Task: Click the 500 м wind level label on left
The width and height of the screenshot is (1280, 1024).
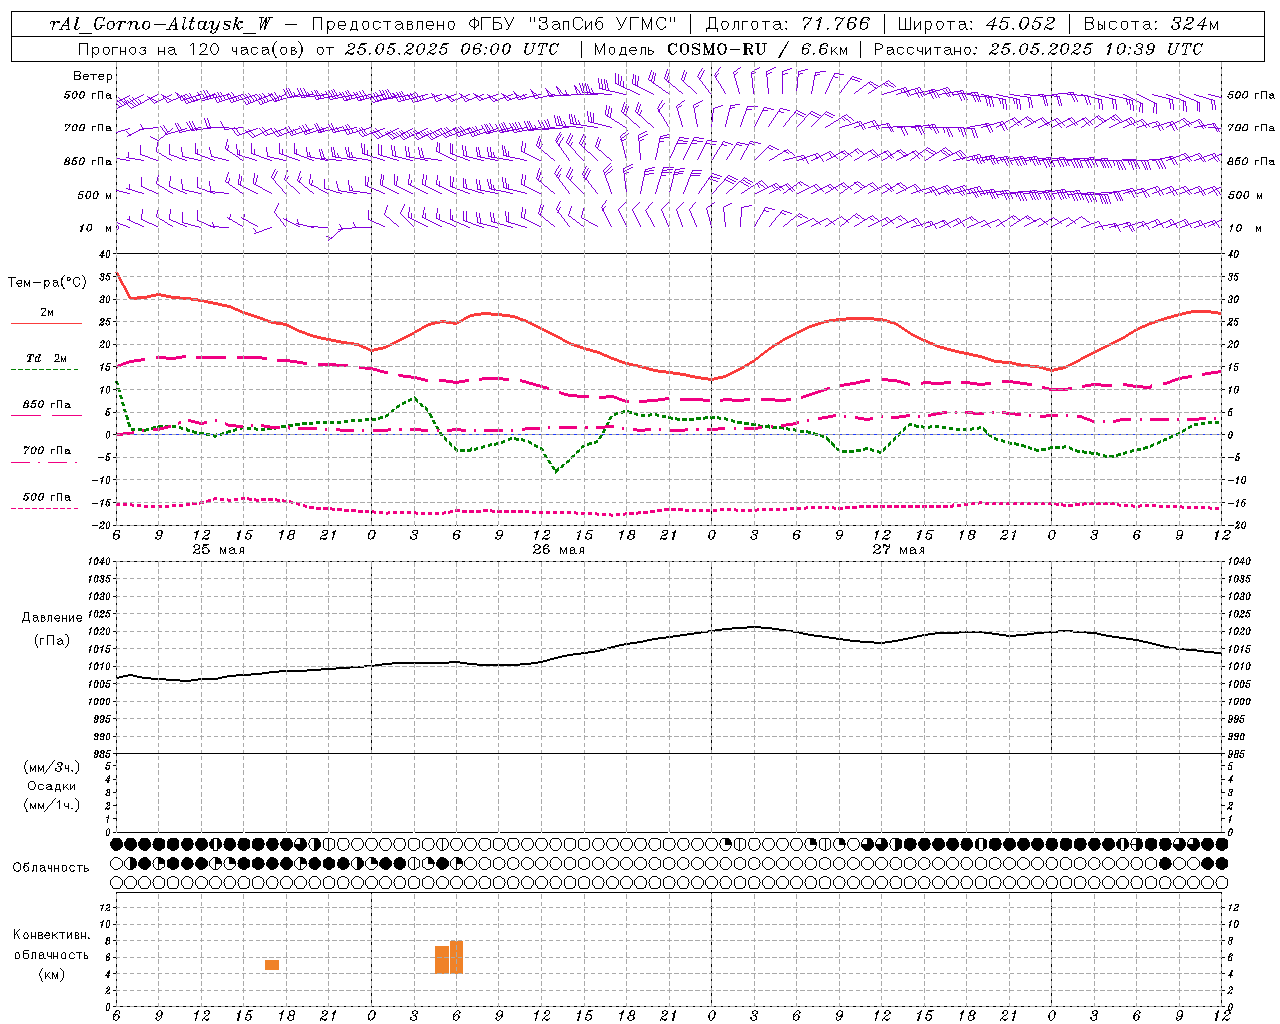Action: (95, 195)
